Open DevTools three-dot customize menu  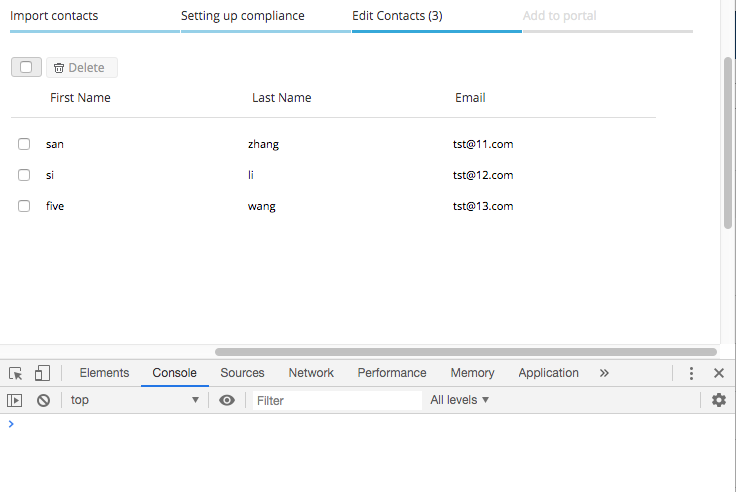tap(691, 373)
